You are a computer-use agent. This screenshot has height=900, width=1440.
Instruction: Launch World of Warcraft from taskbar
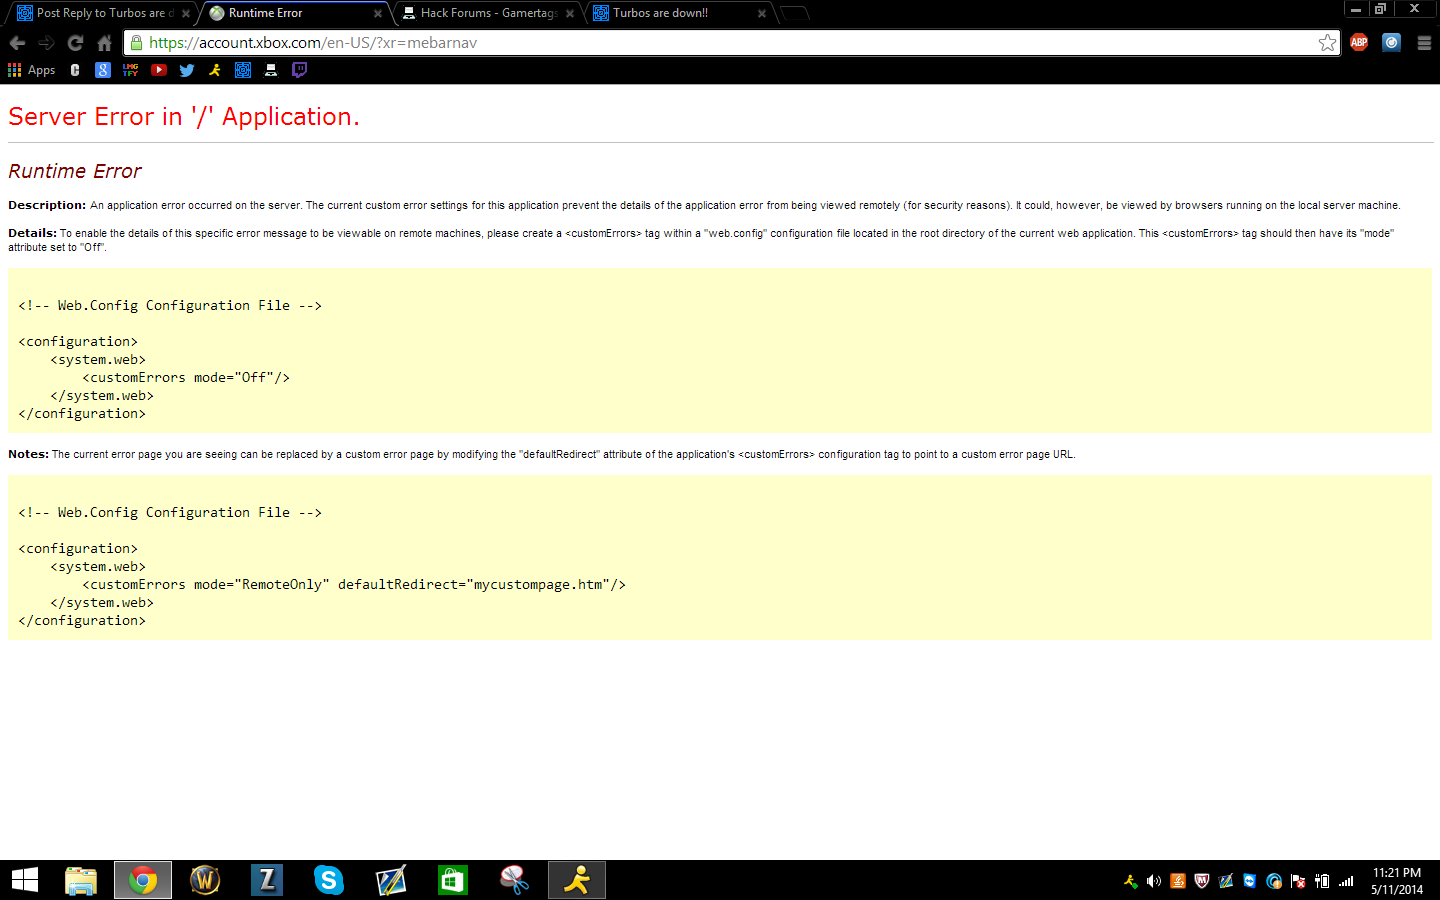coord(205,880)
